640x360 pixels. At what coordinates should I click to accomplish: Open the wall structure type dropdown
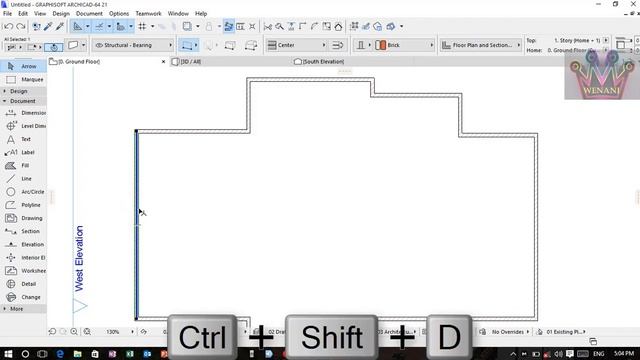[363, 45]
